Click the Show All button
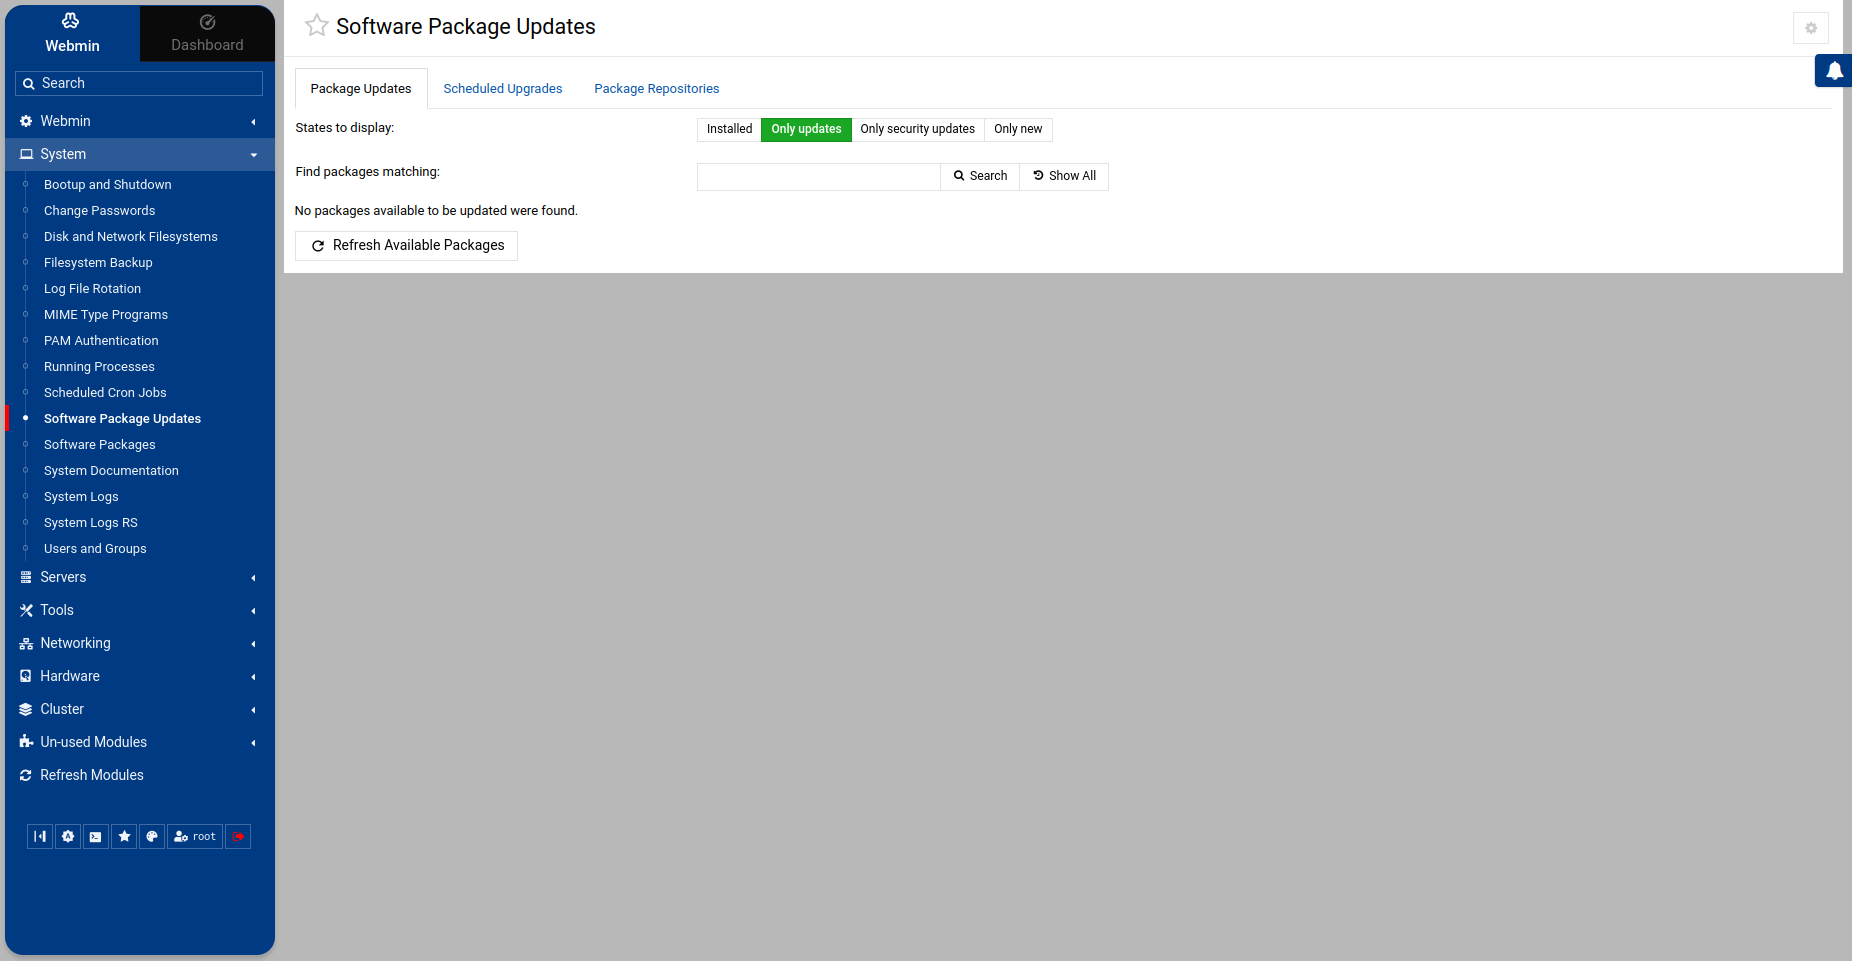 (1064, 176)
